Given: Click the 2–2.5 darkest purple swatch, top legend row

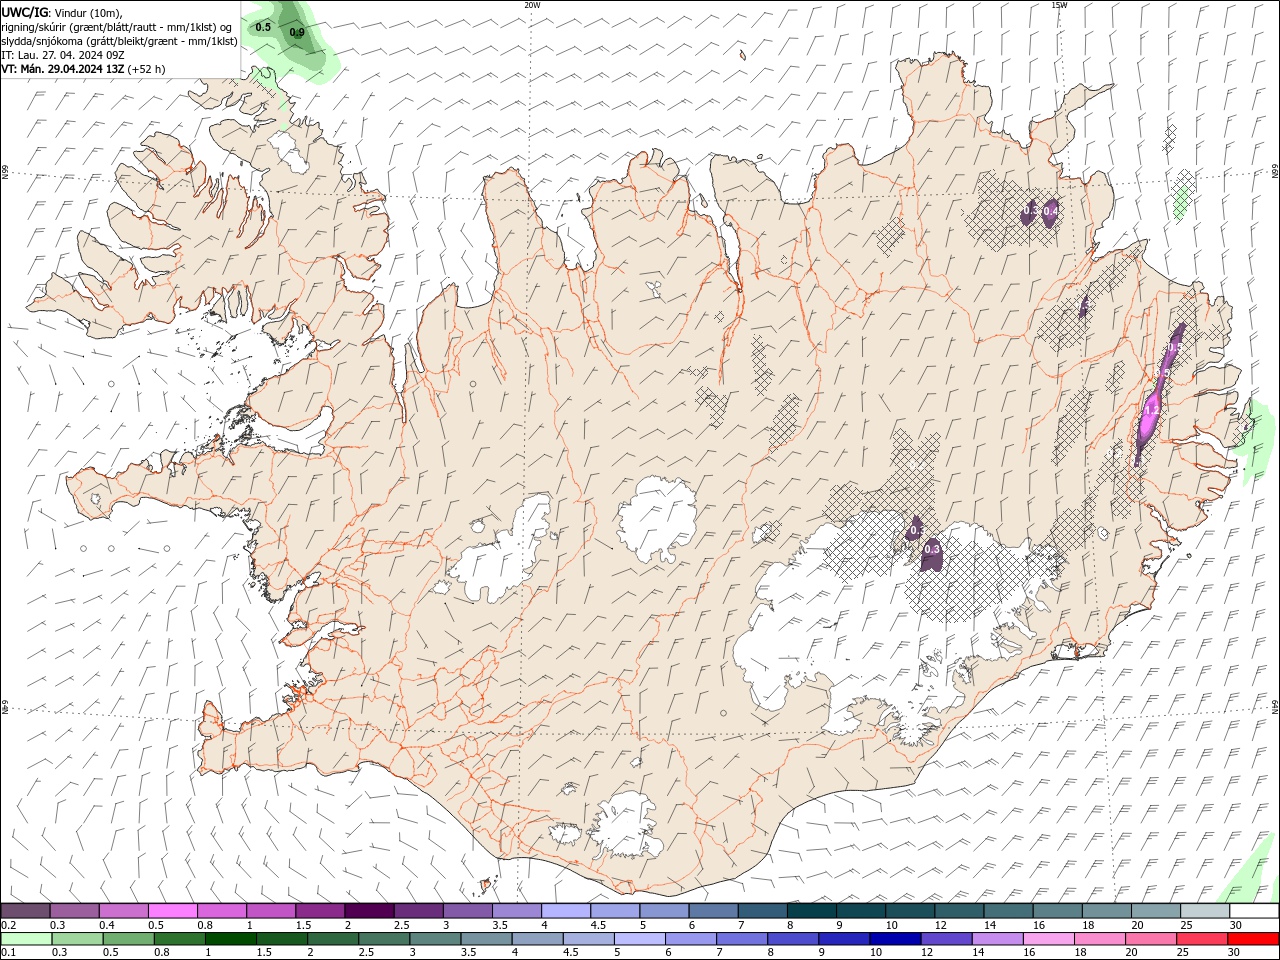Looking at the screenshot, I should point(368,911).
